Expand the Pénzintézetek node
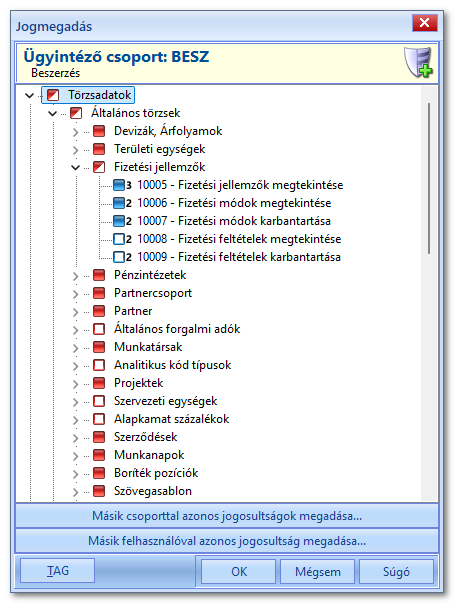The width and height of the screenshot is (455, 604). coord(76,276)
